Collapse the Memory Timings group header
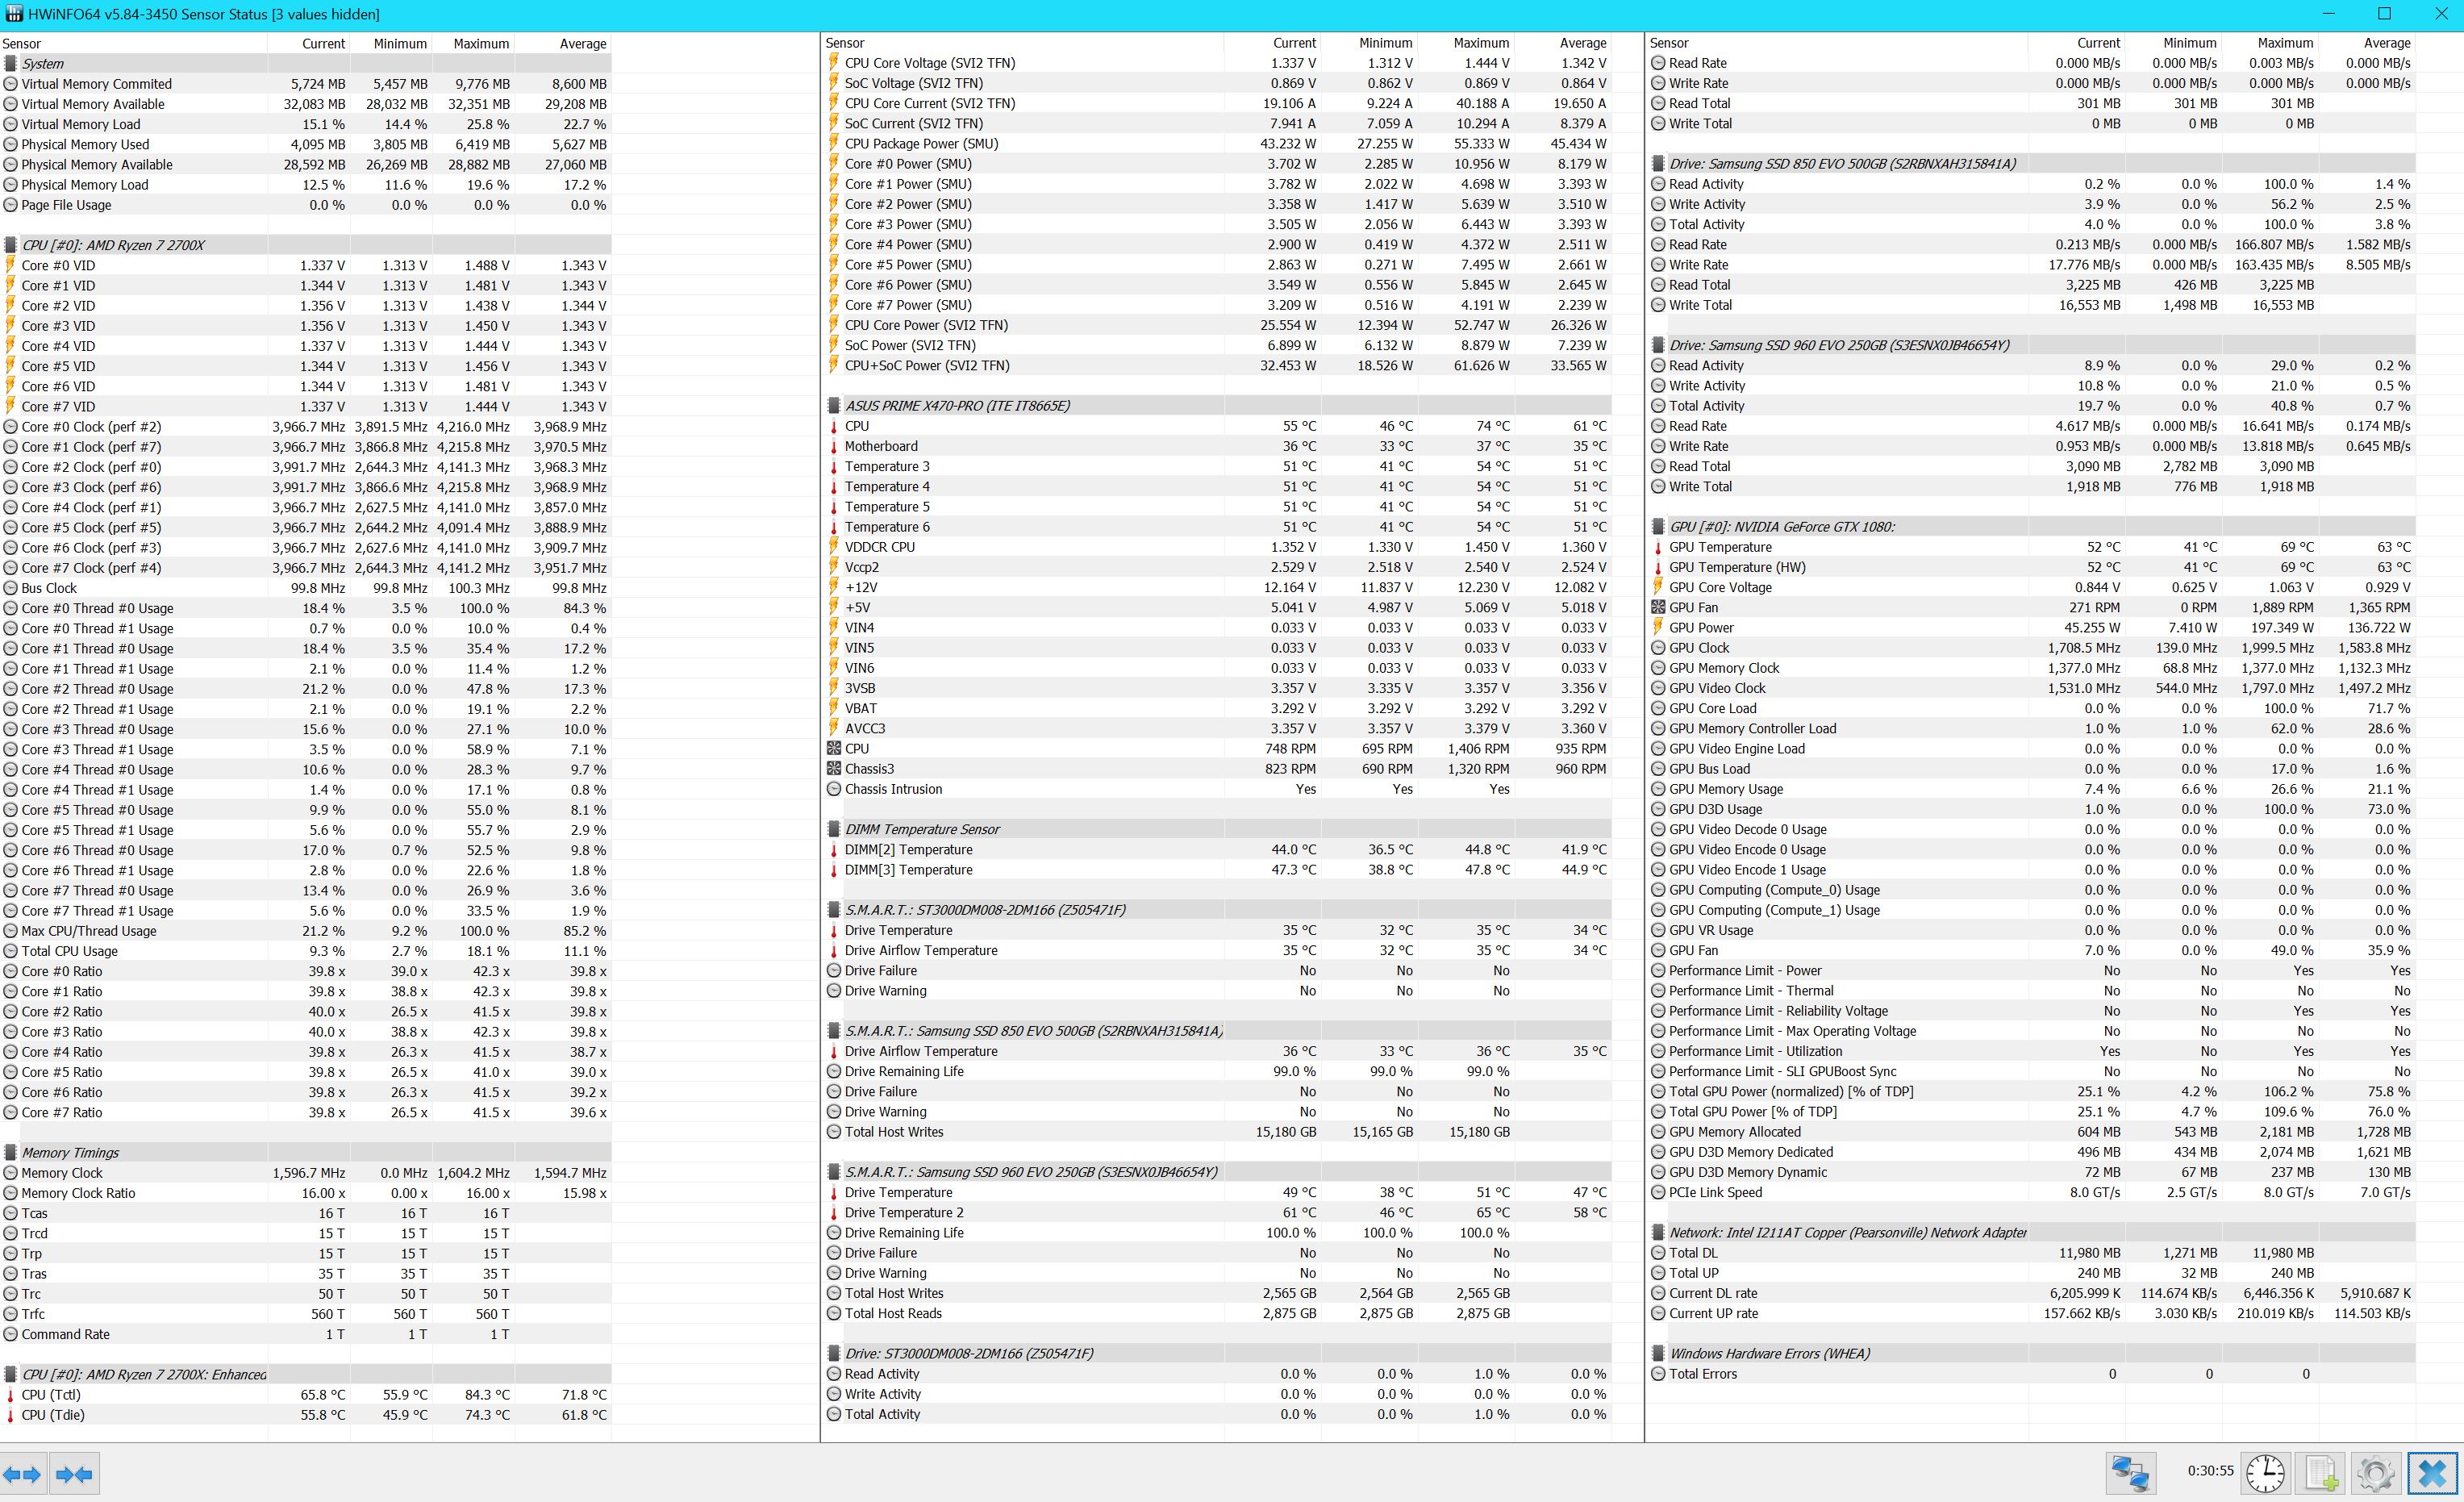Screen dimensions: 2464x1502 tap(70, 1153)
